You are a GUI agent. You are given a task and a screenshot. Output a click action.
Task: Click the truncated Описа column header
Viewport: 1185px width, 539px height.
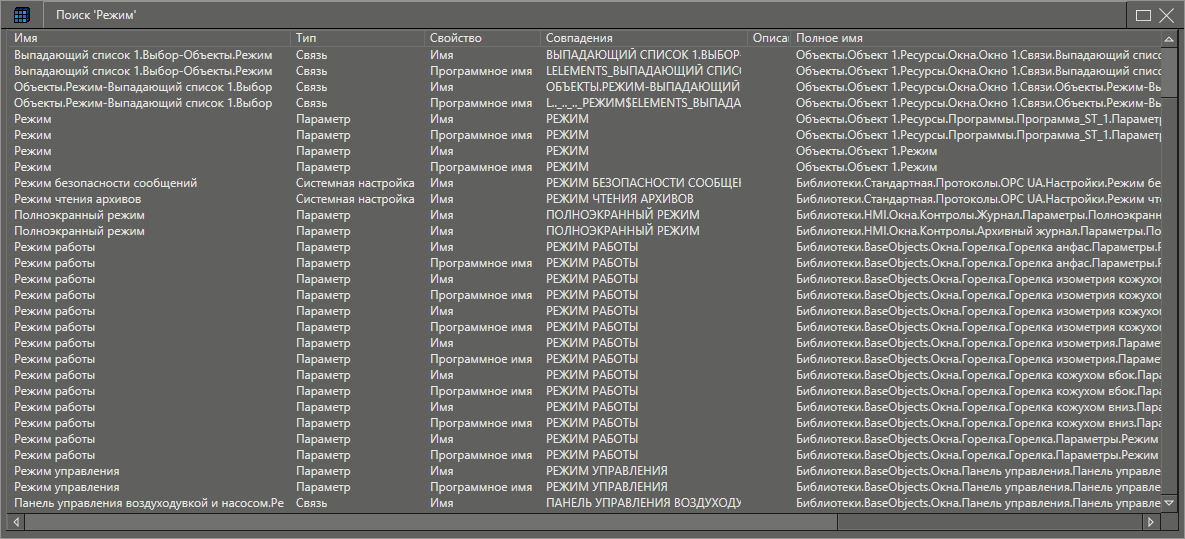coord(769,38)
